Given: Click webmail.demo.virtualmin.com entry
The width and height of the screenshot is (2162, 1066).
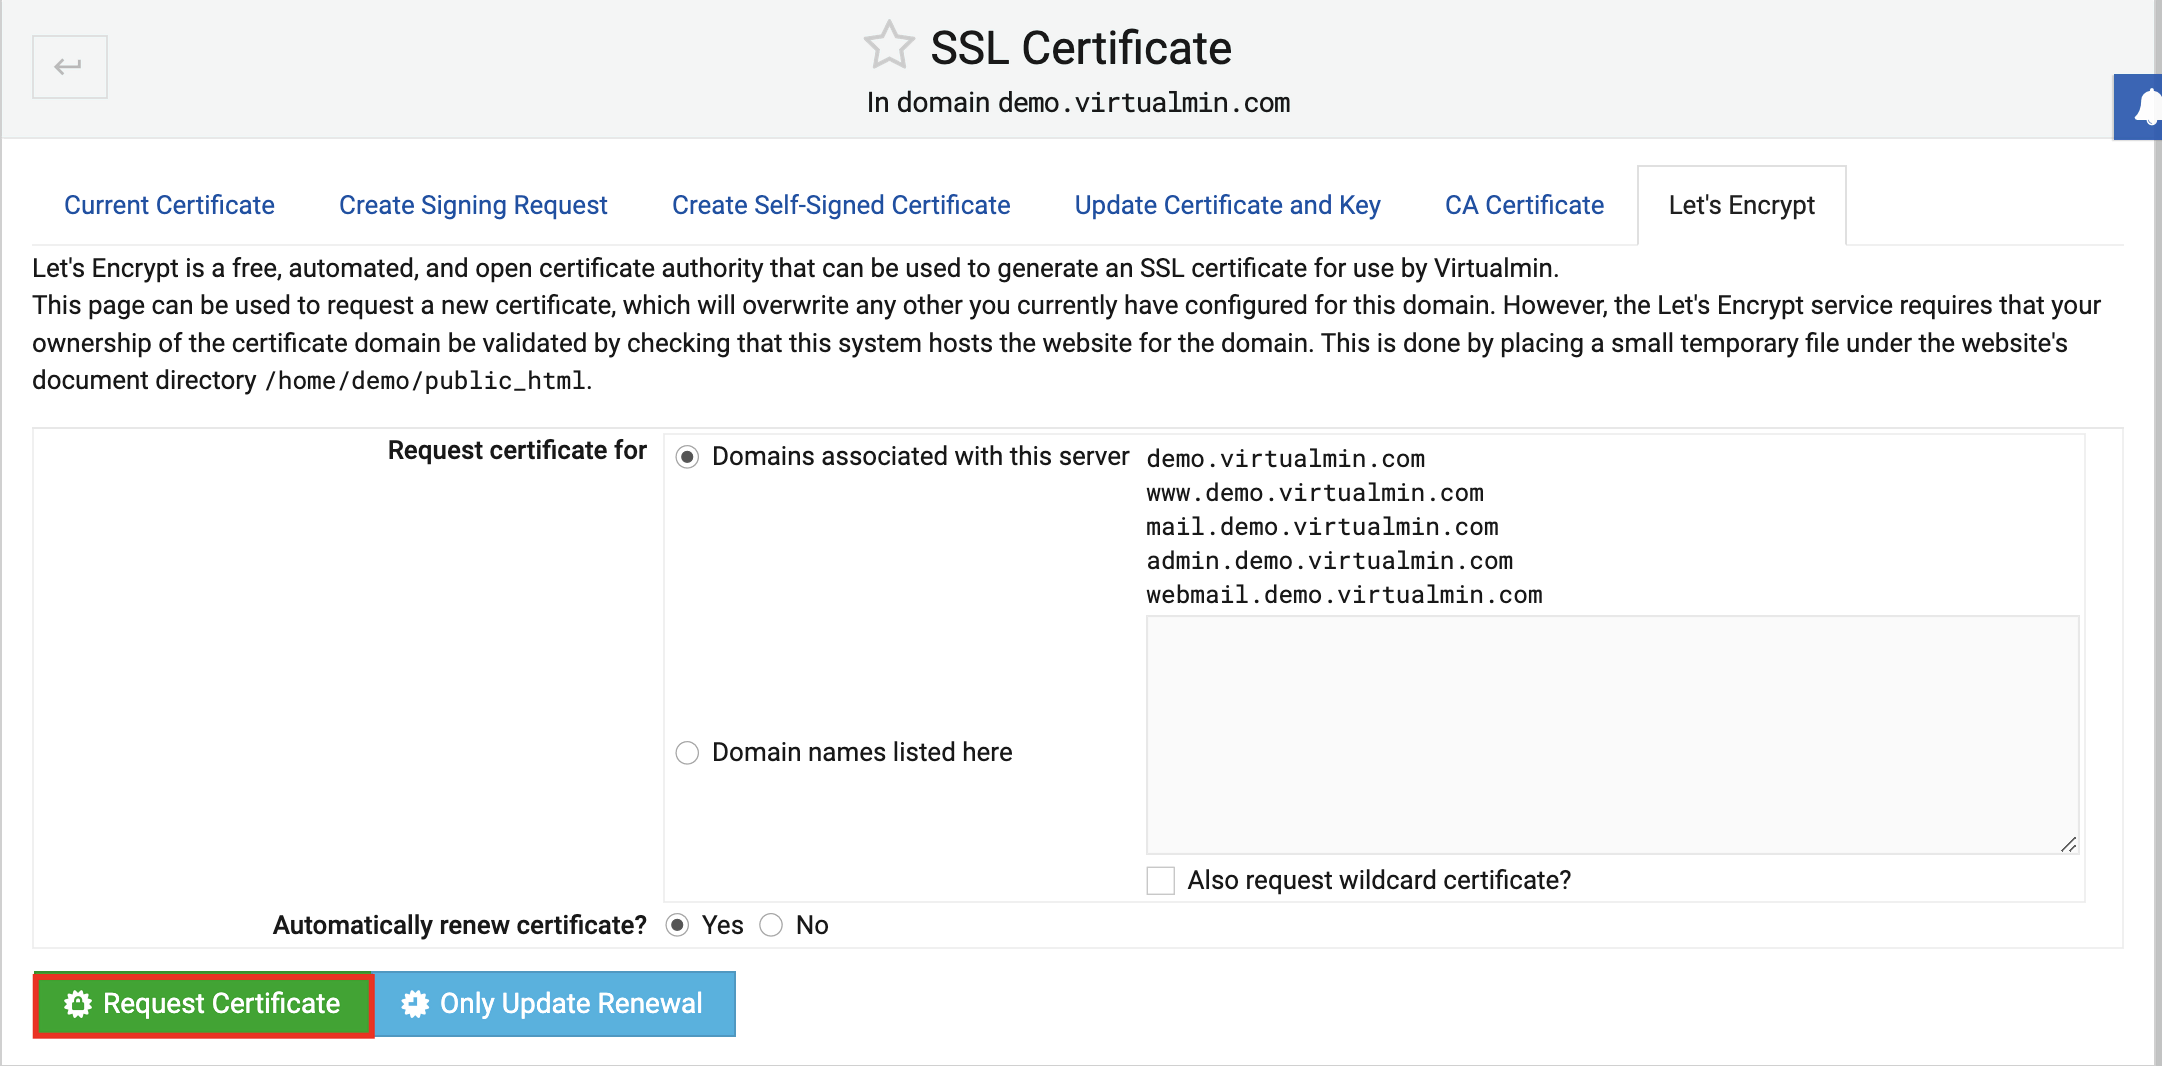Looking at the screenshot, I should [1344, 595].
